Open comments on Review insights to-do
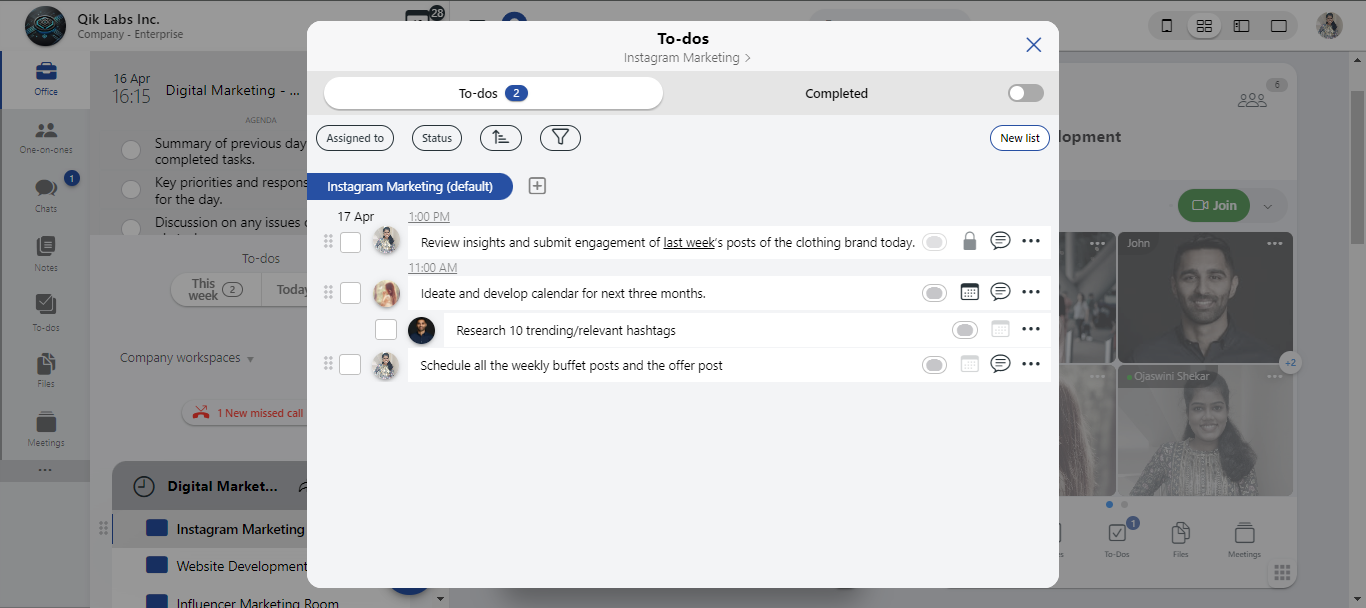 click(x=1000, y=241)
